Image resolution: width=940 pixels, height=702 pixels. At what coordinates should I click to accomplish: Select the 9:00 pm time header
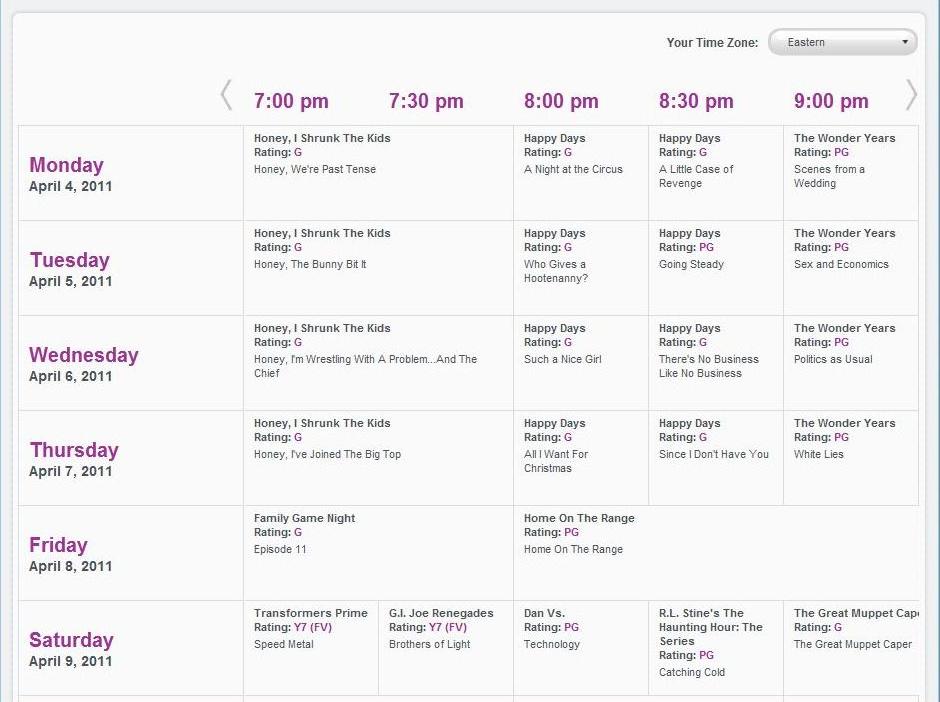[831, 101]
